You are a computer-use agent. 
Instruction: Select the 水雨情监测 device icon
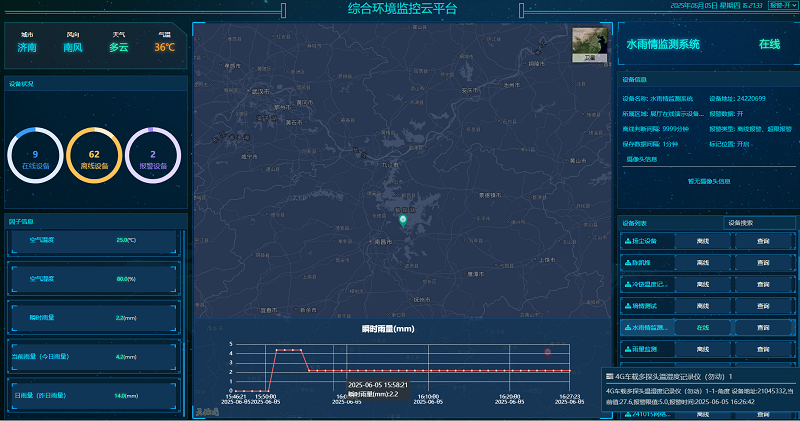626,327
